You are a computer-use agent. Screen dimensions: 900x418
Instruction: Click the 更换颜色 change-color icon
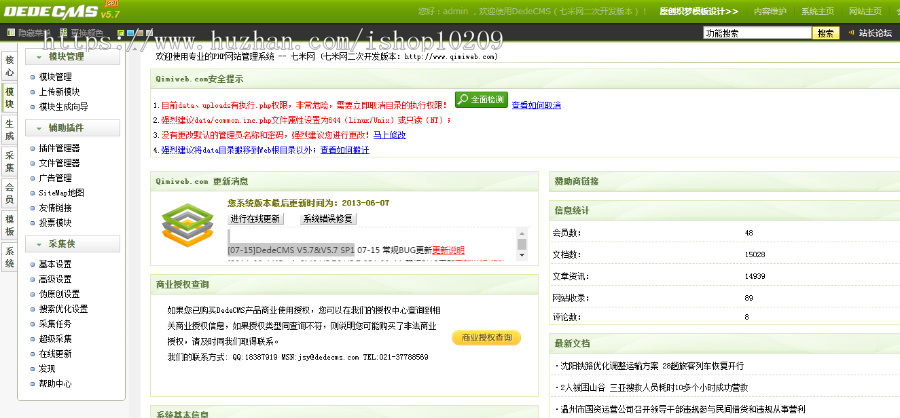click(62, 33)
